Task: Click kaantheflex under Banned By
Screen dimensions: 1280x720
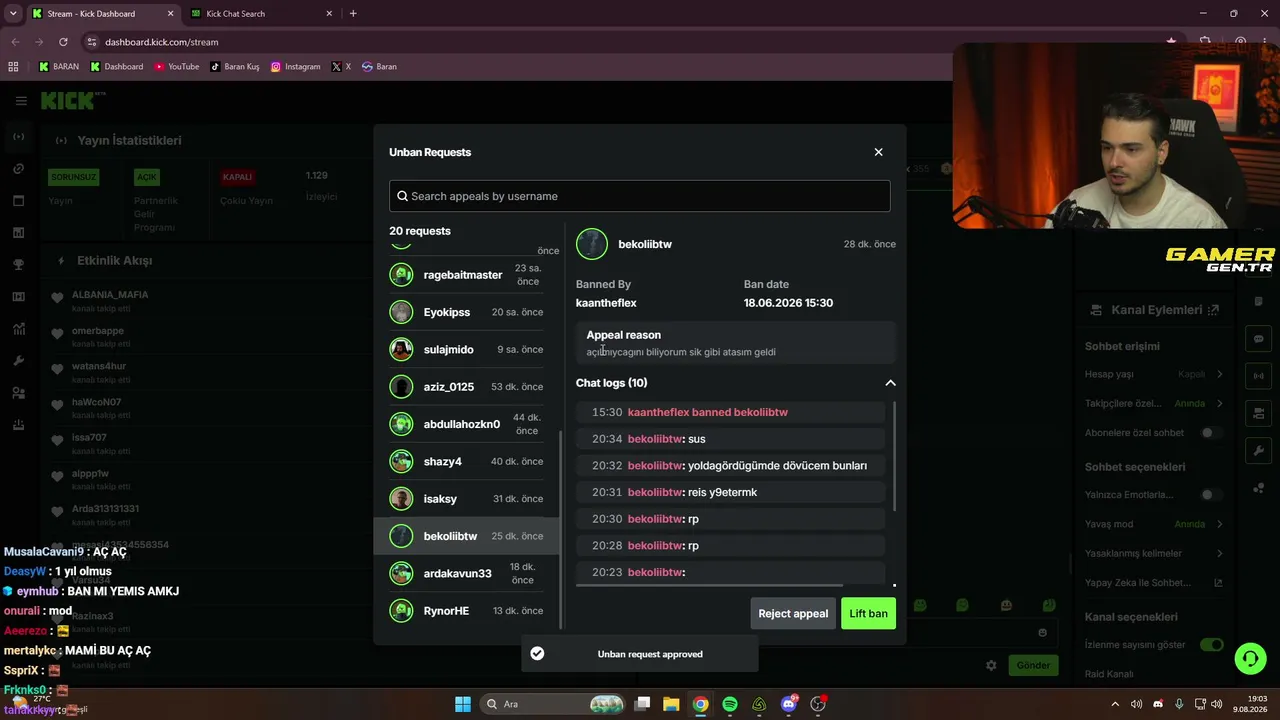Action: tap(606, 303)
